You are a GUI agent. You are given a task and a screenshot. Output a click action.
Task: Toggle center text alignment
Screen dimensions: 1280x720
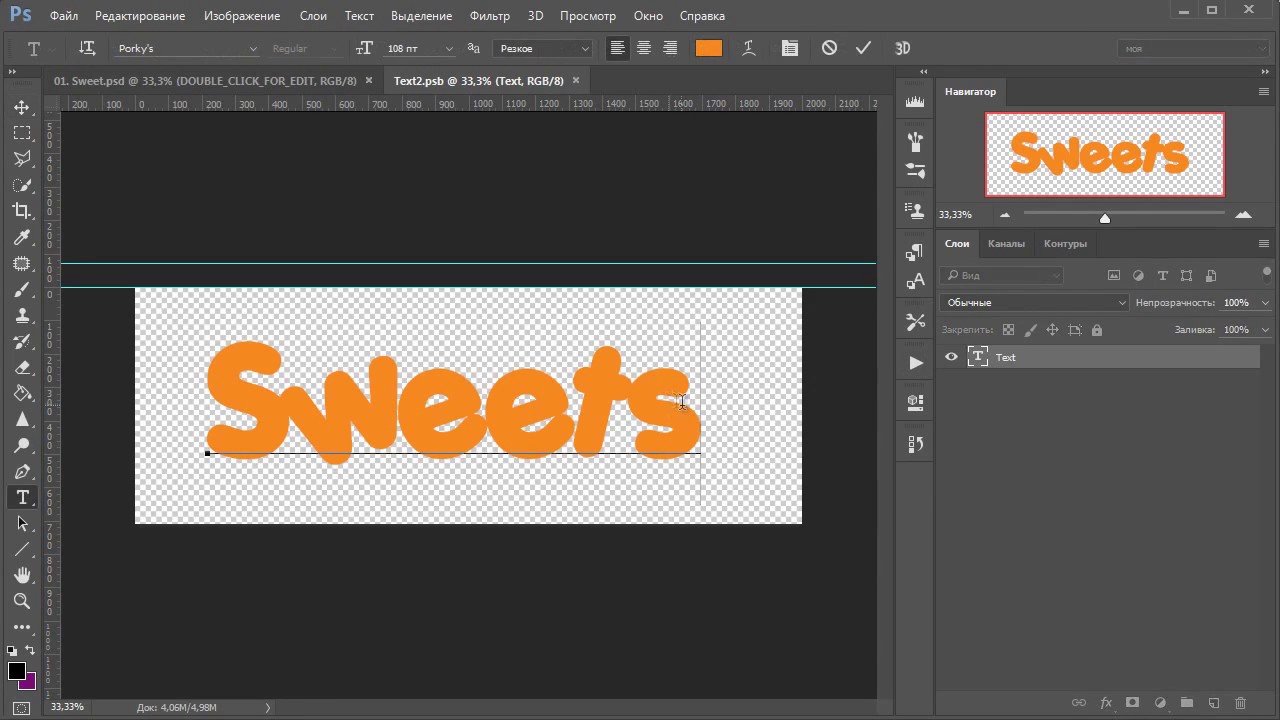click(x=644, y=48)
